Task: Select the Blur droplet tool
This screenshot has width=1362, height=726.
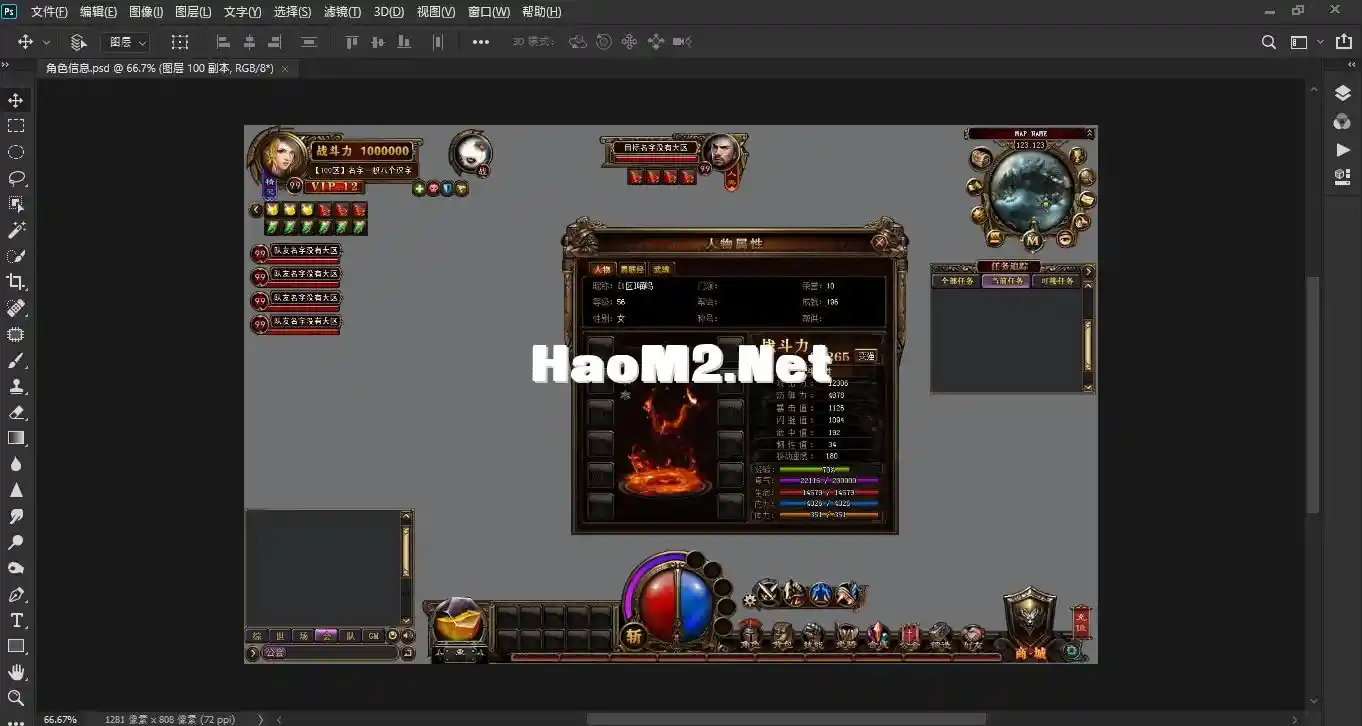Action: tap(16, 464)
